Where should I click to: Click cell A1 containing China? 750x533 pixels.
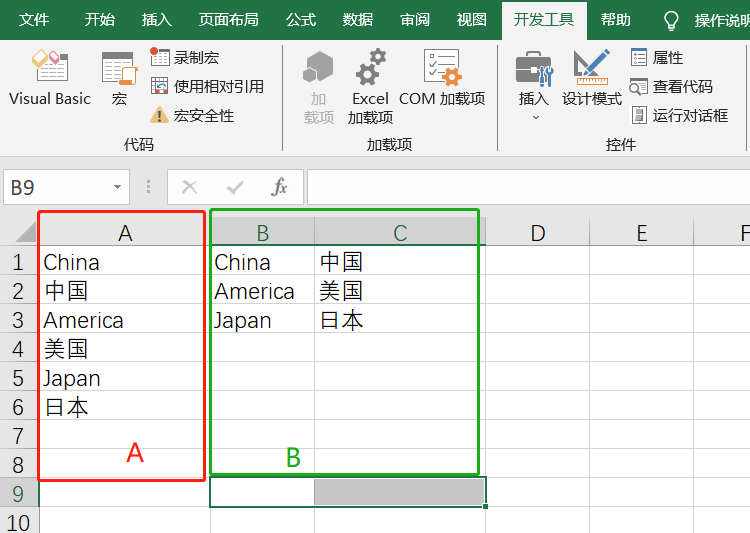pos(124,261)
